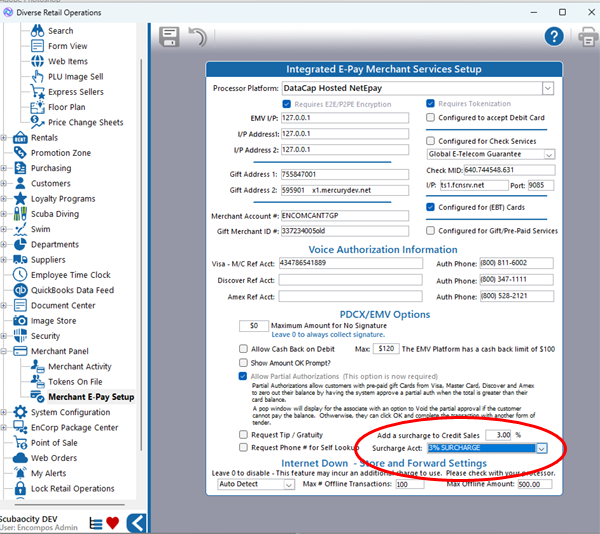Open the Help question mark icon
This screenshot has height=534, width=600.
pyautogui.click(x=554, y=36)
